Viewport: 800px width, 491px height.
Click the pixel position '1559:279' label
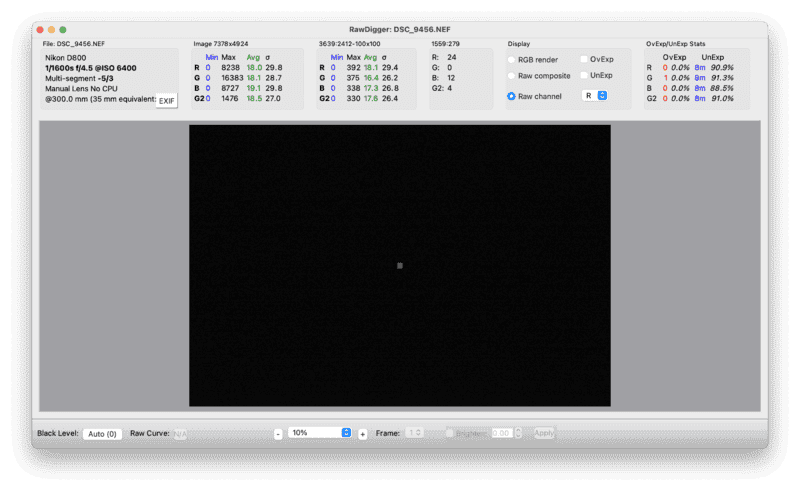(x=445, y=44)
